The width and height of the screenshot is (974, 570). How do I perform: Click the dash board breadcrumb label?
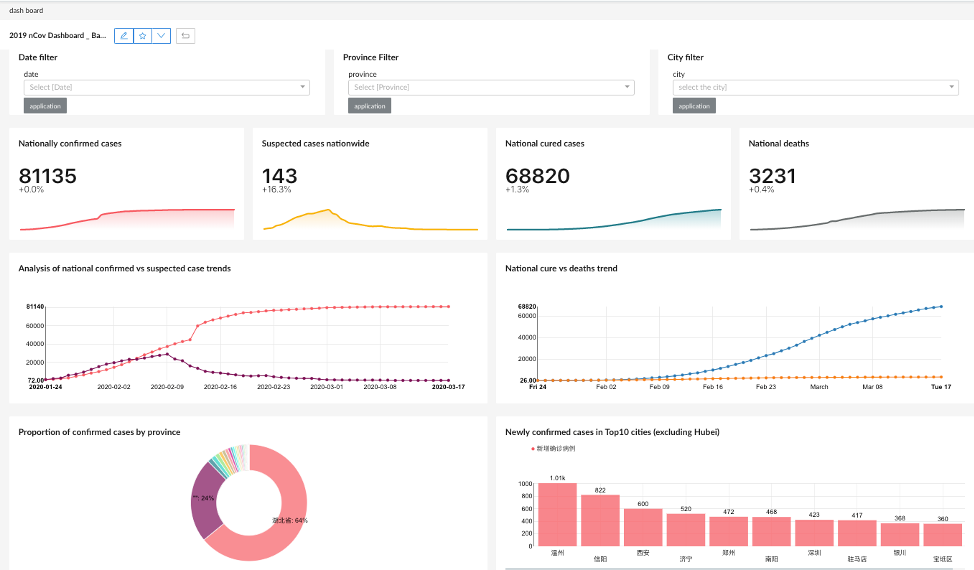coord(26,11)
